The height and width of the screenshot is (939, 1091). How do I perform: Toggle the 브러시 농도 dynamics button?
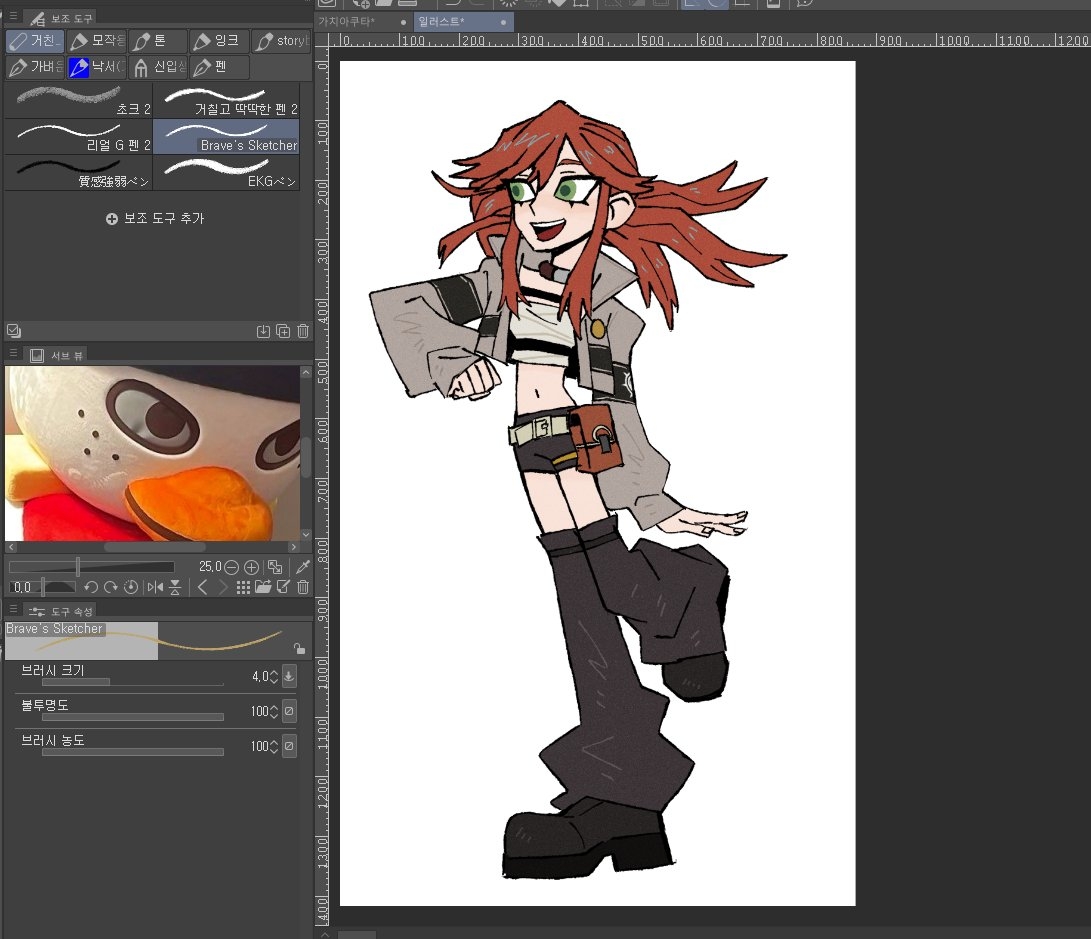click(289, 746)
